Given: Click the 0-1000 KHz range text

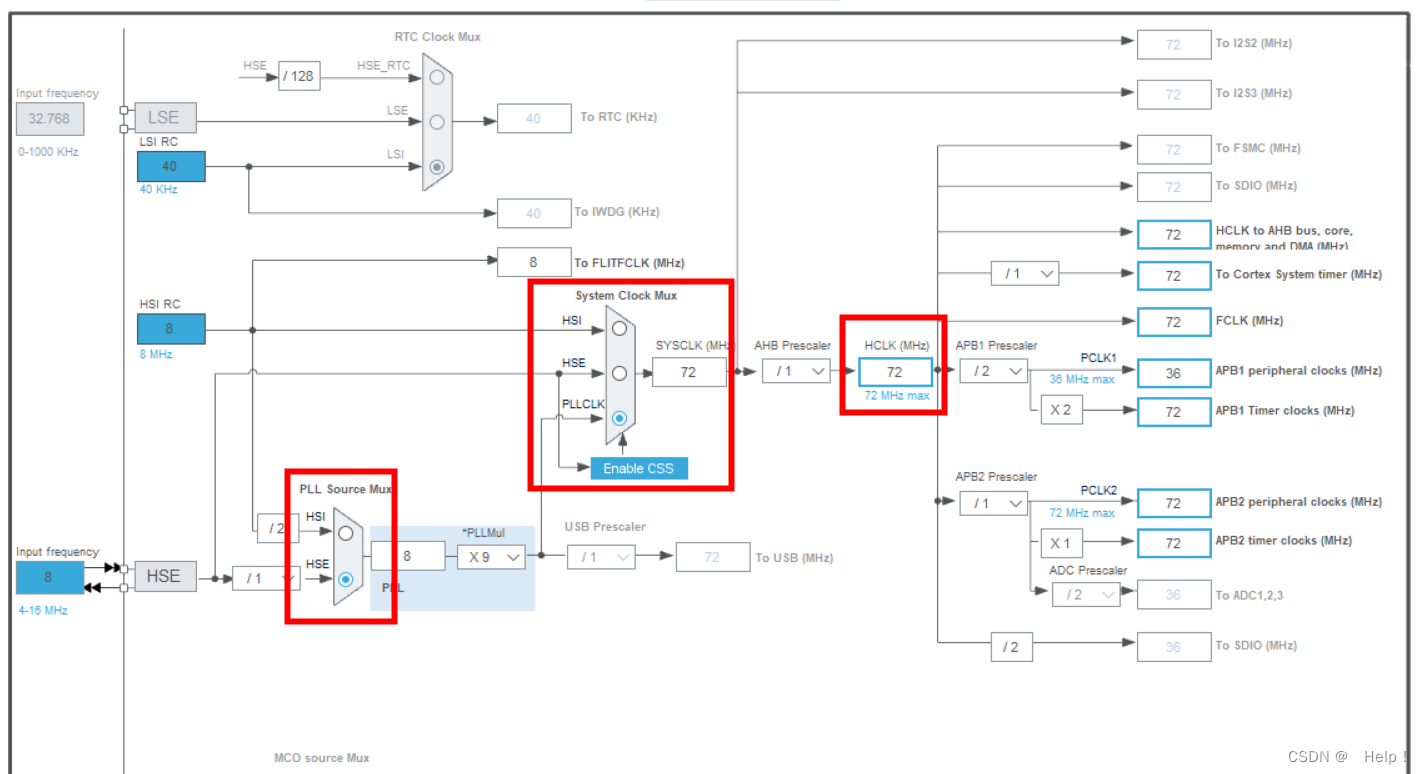Looking at the screenshot, I should (48, 152).
